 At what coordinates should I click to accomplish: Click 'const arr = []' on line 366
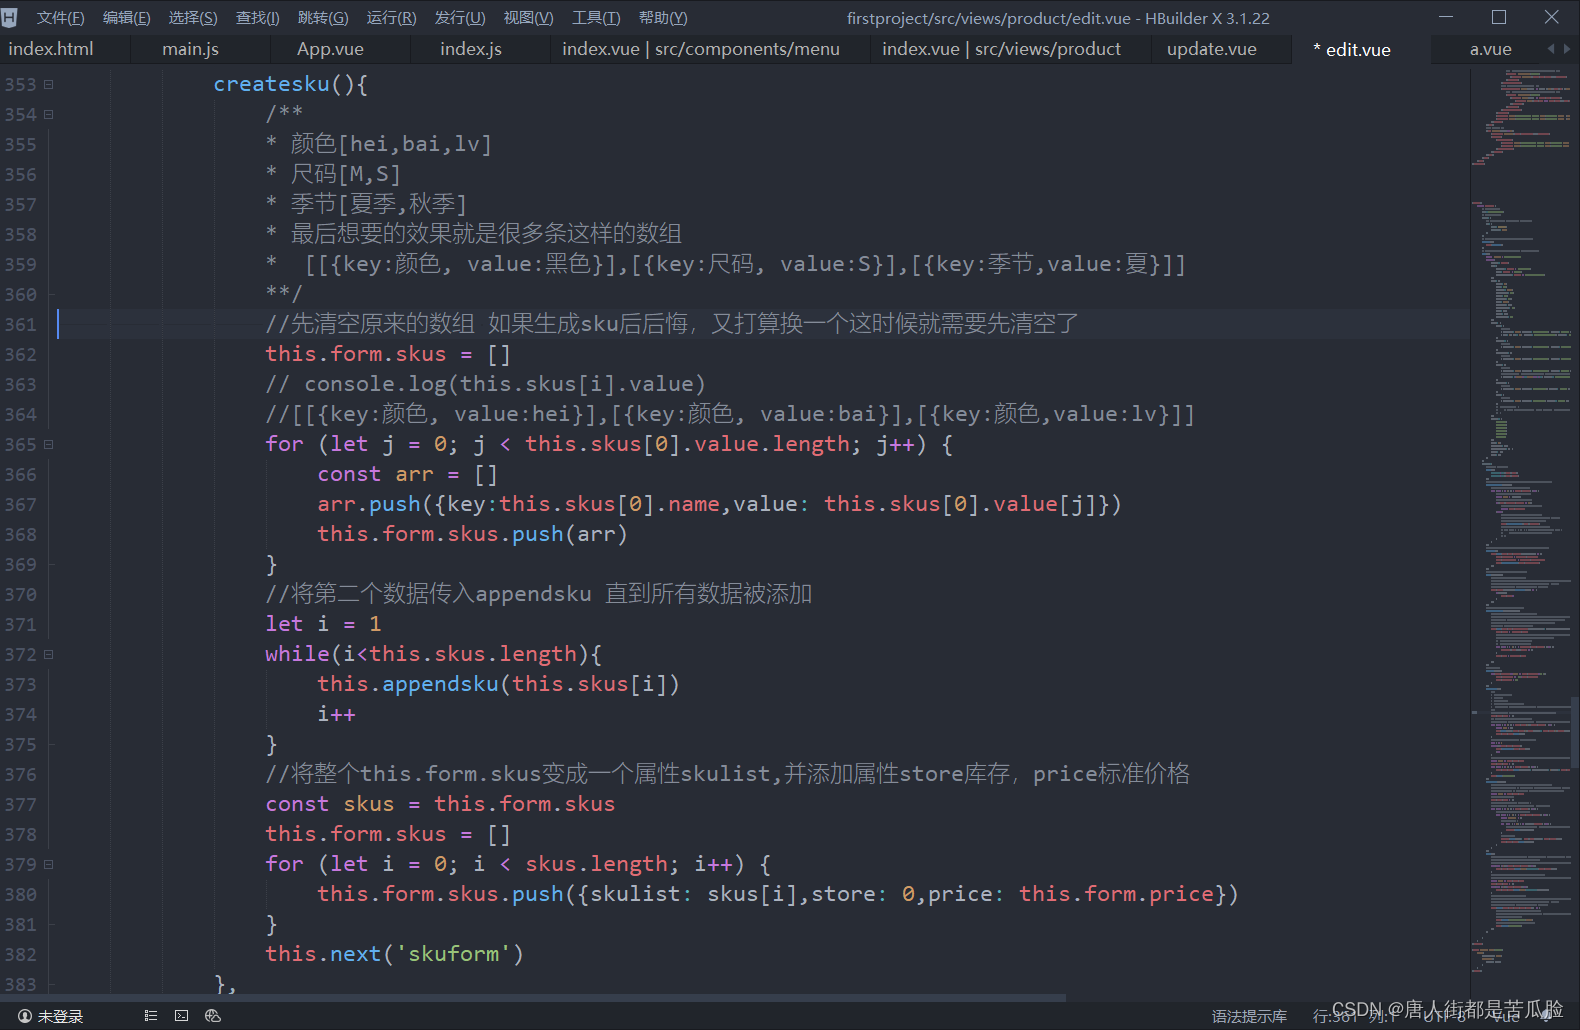(x=407, y=474)
